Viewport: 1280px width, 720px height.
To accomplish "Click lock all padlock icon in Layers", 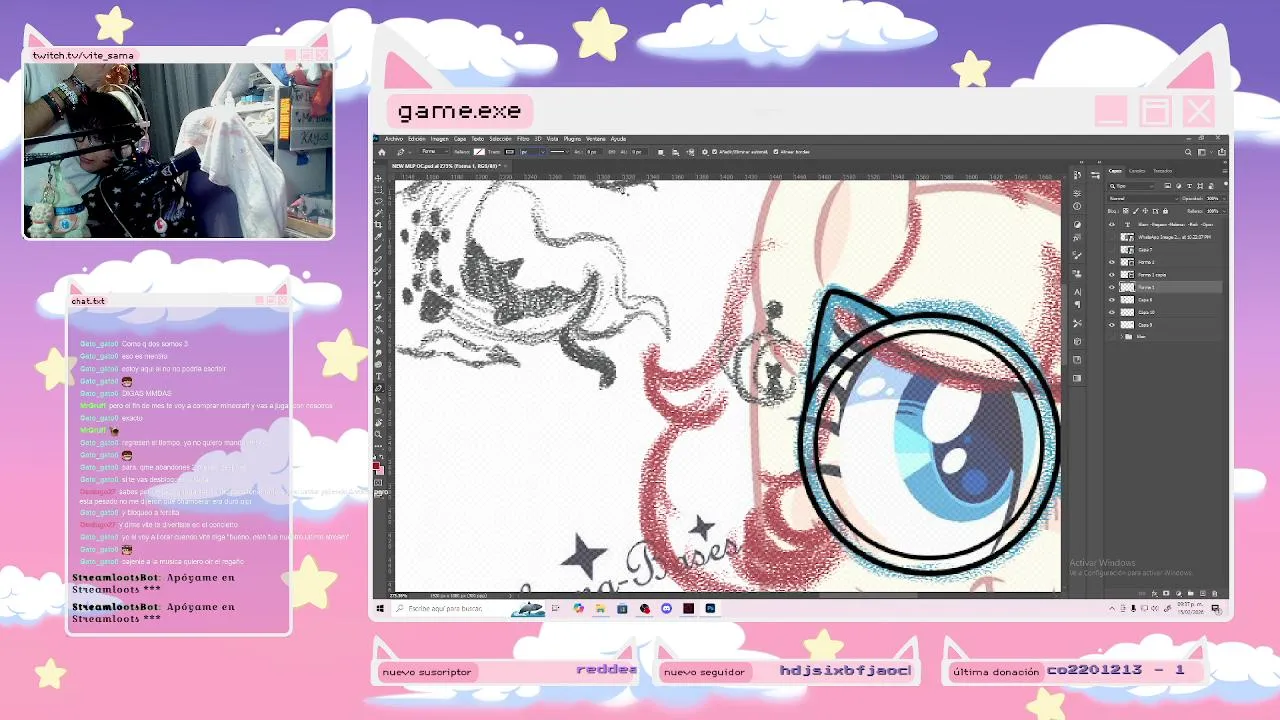I will pyautogui.click(x=1165, y=211).
